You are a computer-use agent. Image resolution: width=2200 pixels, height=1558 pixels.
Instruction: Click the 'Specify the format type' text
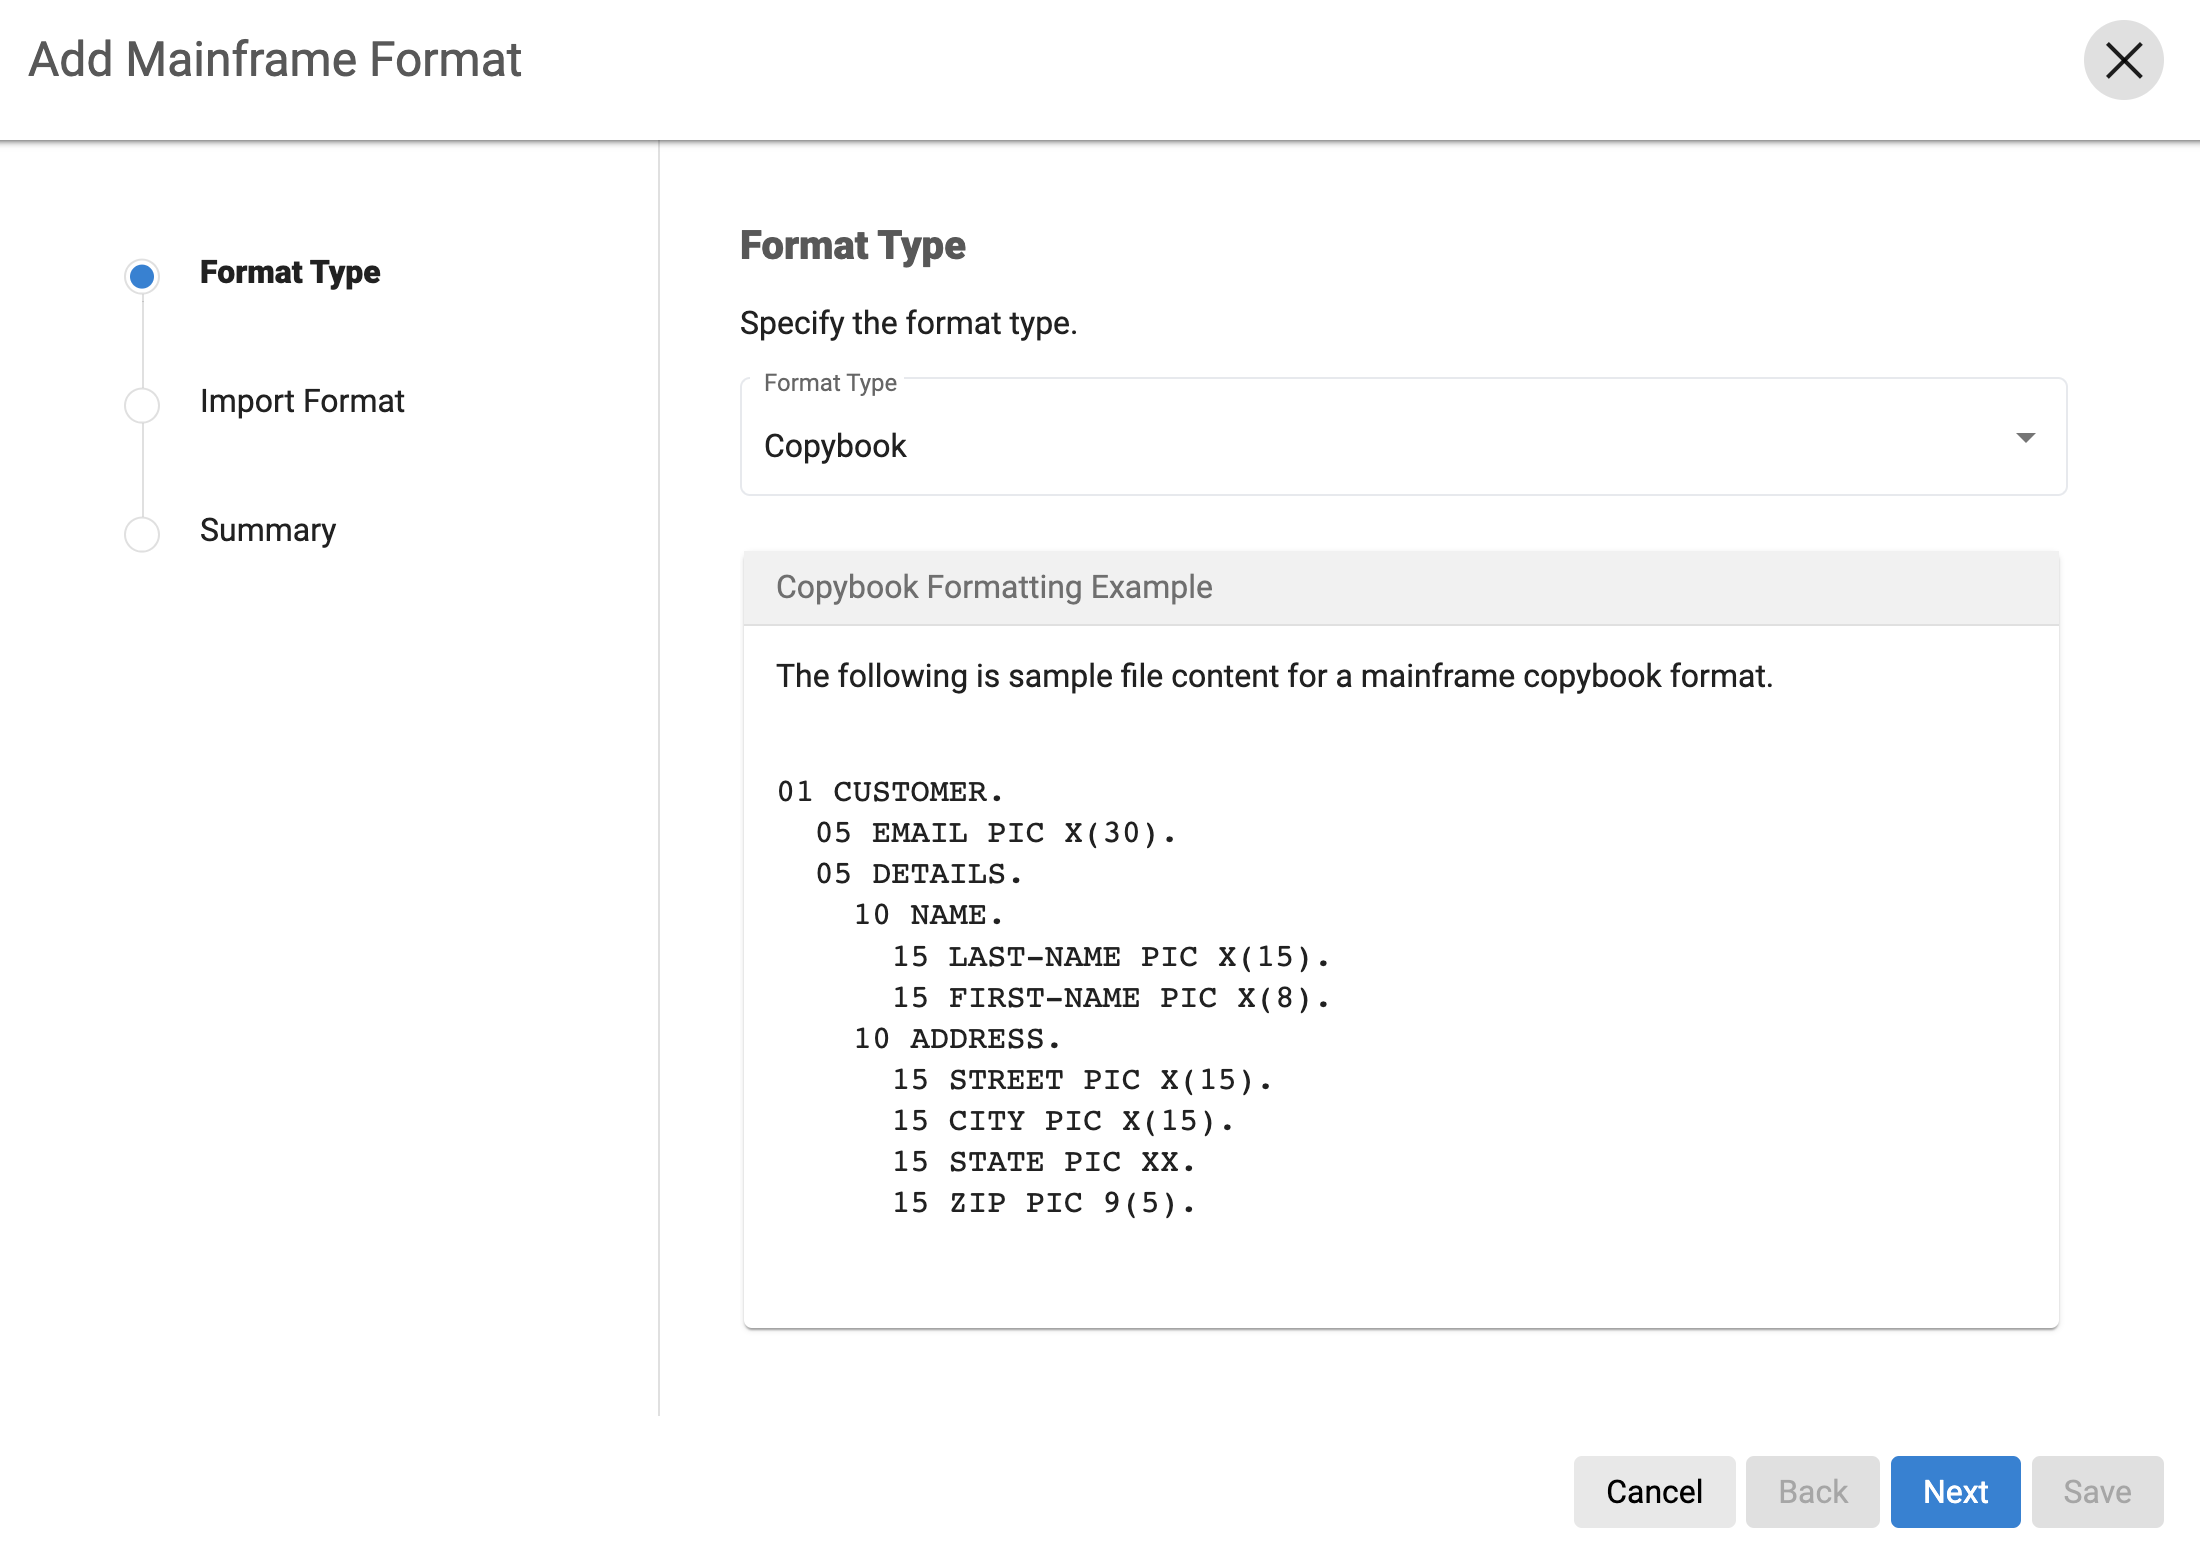pyautogui.click(x=908, y=323)
